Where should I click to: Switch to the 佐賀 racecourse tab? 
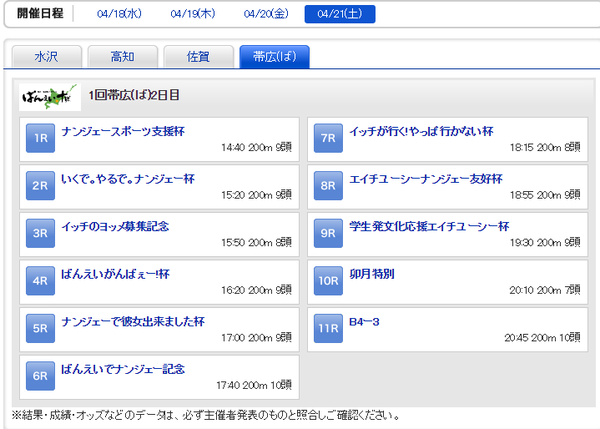coord(198,57)
